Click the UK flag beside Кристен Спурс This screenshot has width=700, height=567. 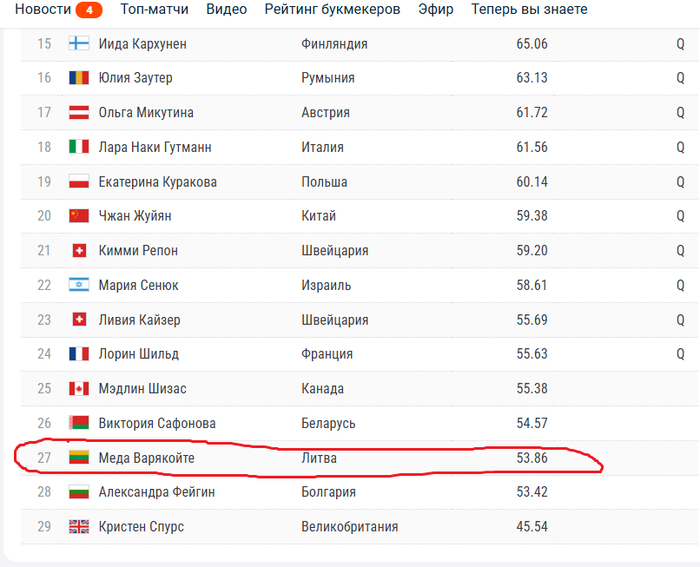(x=79, y=526)
